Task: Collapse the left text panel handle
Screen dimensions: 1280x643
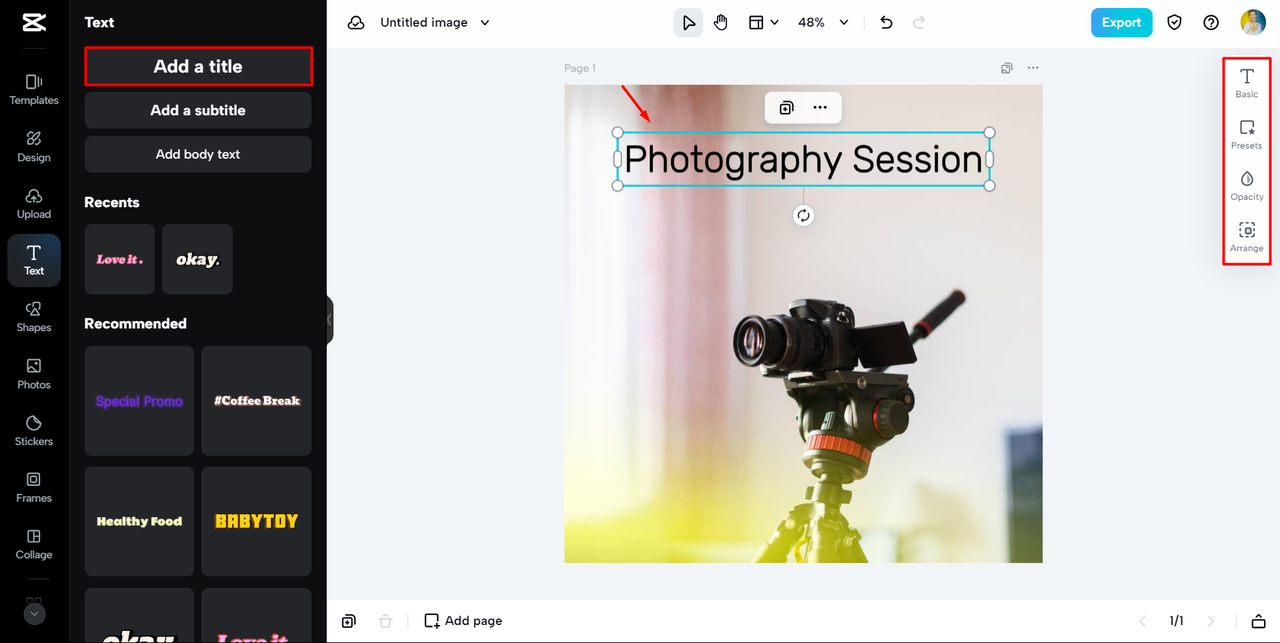Action: [x=329, y=320]
